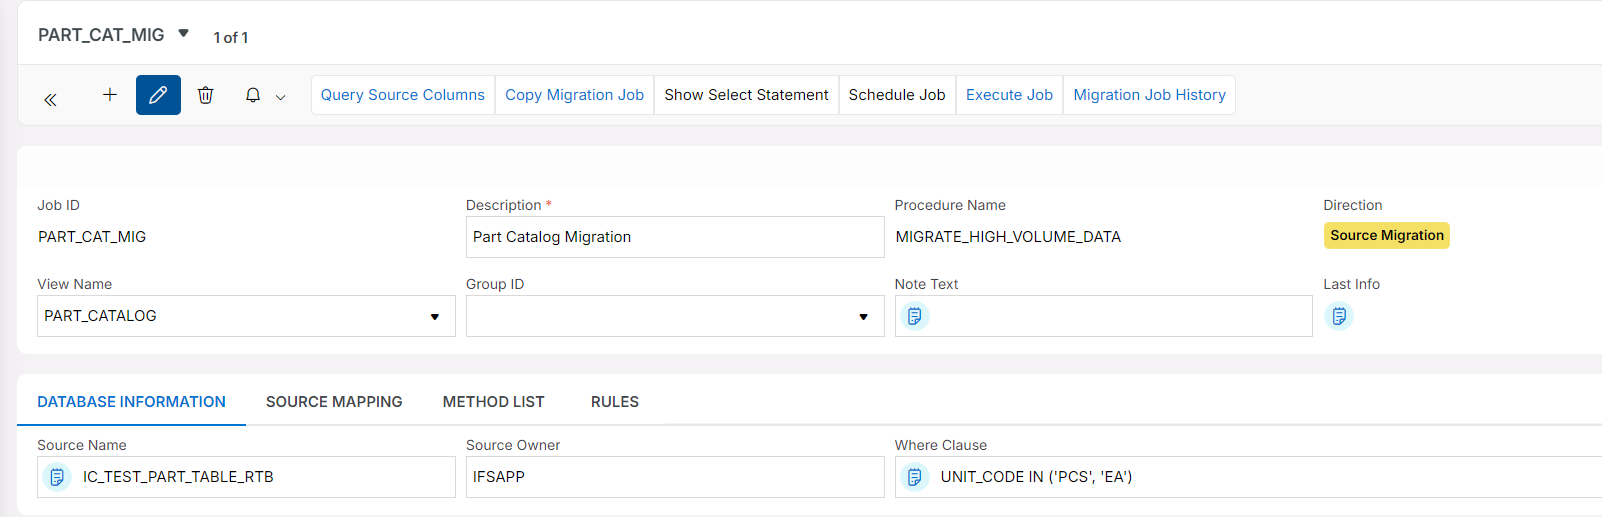Viewport: 1602px width, 517px height.
Task: Open Source Name editor icon
Action: tap(57, 477)
